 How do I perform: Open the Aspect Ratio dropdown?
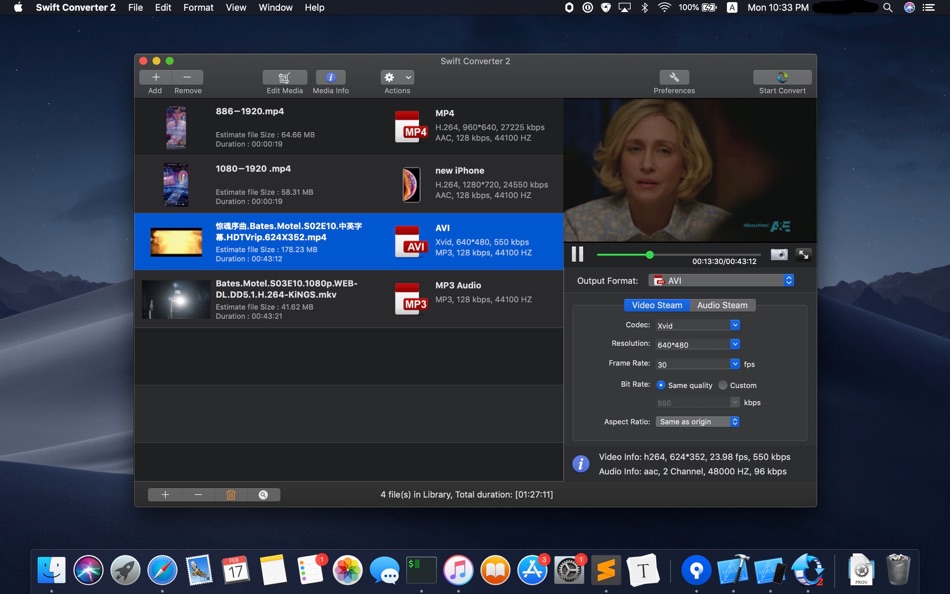[697, 421]
